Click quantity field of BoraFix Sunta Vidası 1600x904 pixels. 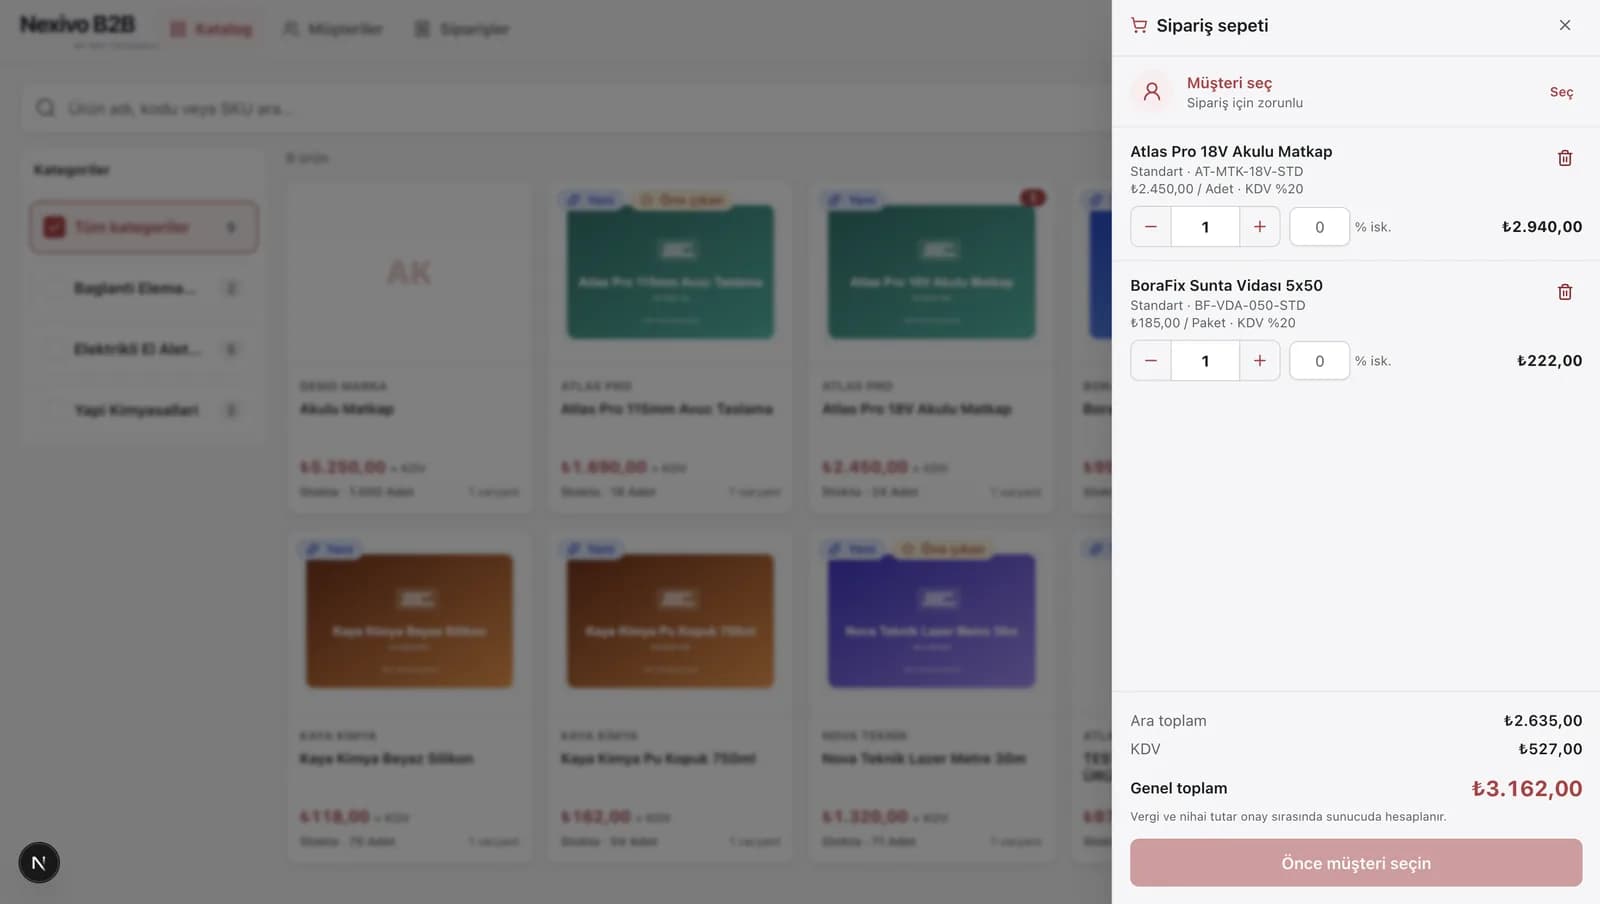1205,361
